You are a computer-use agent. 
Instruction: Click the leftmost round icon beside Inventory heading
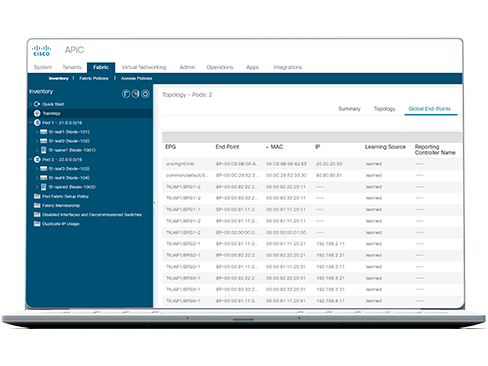pyautogui.click(x=126, y=94)
